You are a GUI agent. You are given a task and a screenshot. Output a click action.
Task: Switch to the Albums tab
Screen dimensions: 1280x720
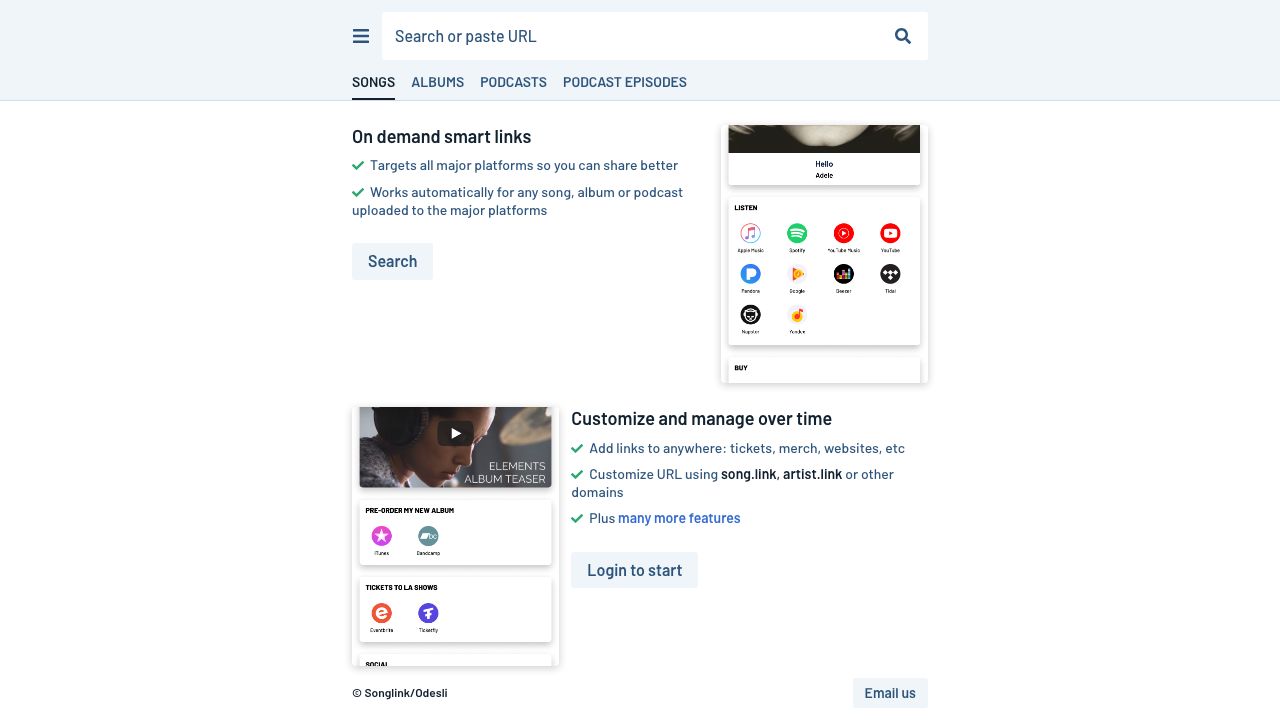[437, 82]
